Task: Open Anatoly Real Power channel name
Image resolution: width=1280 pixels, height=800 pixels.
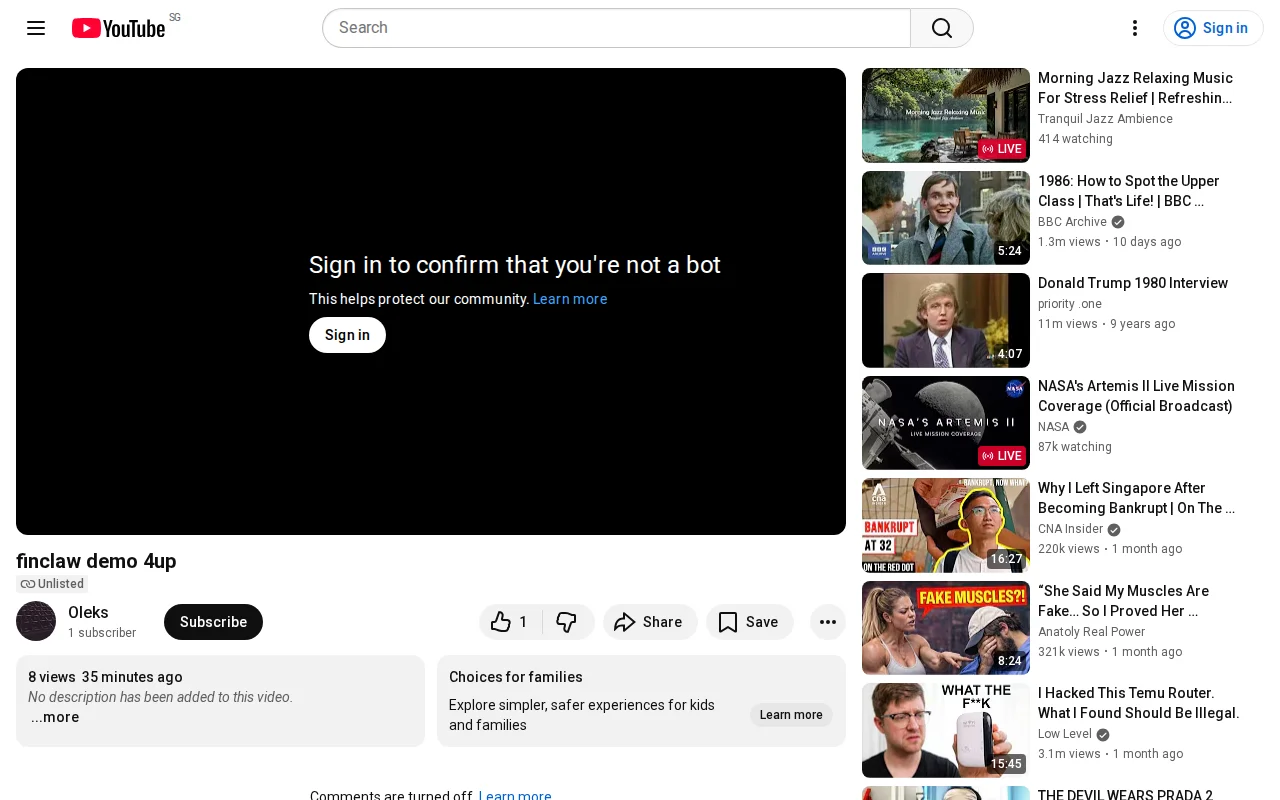Action: pos(1092,632)
